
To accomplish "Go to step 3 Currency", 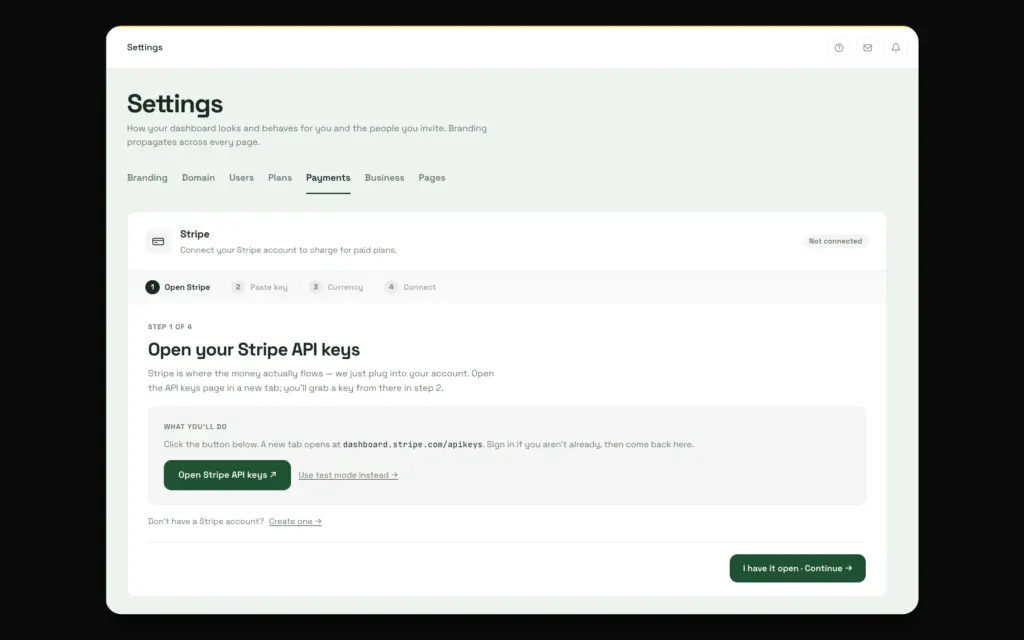I will (x=336, y=287).
